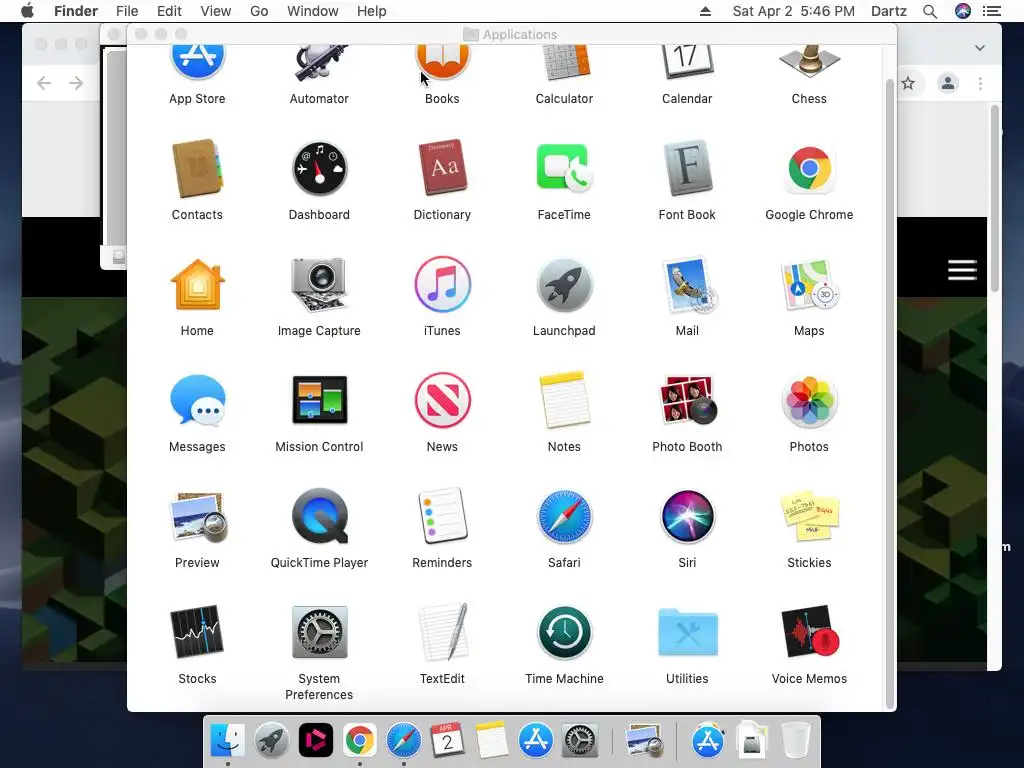Launch Time Machine
This screenshot has width=1024, height=768.
[564, 632]
